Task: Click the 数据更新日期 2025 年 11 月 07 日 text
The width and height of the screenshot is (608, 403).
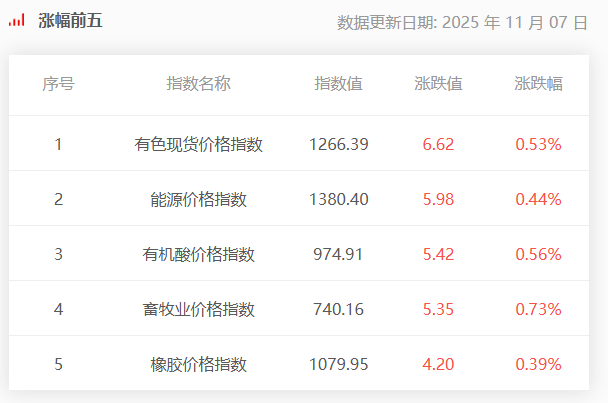Action: 462,22
